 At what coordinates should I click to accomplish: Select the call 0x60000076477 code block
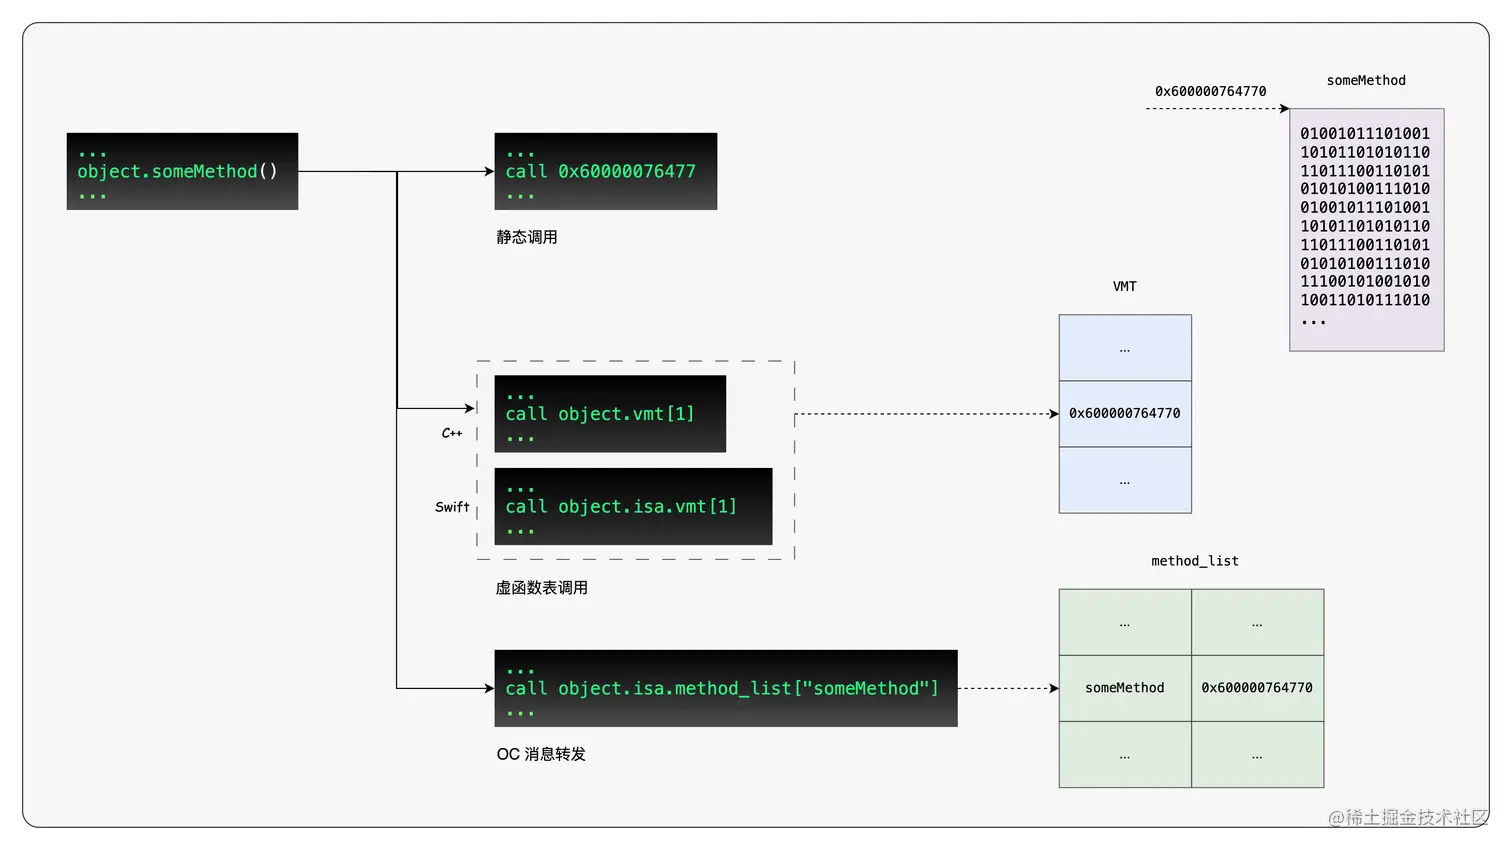coord(605,171)
